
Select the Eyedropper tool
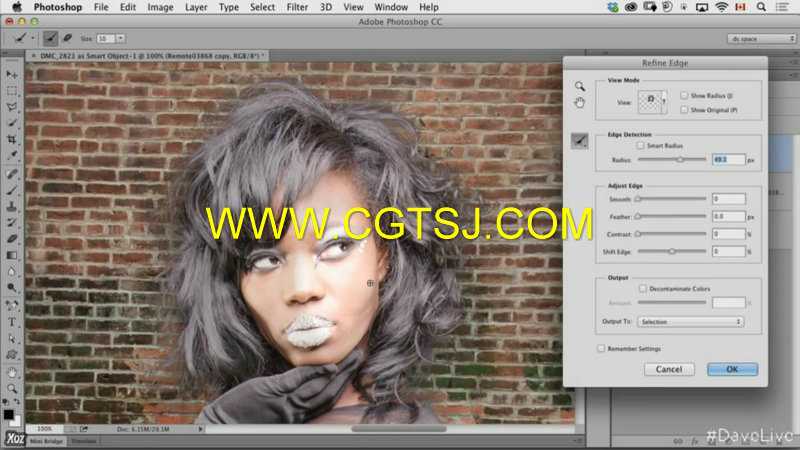pos(12,156)
